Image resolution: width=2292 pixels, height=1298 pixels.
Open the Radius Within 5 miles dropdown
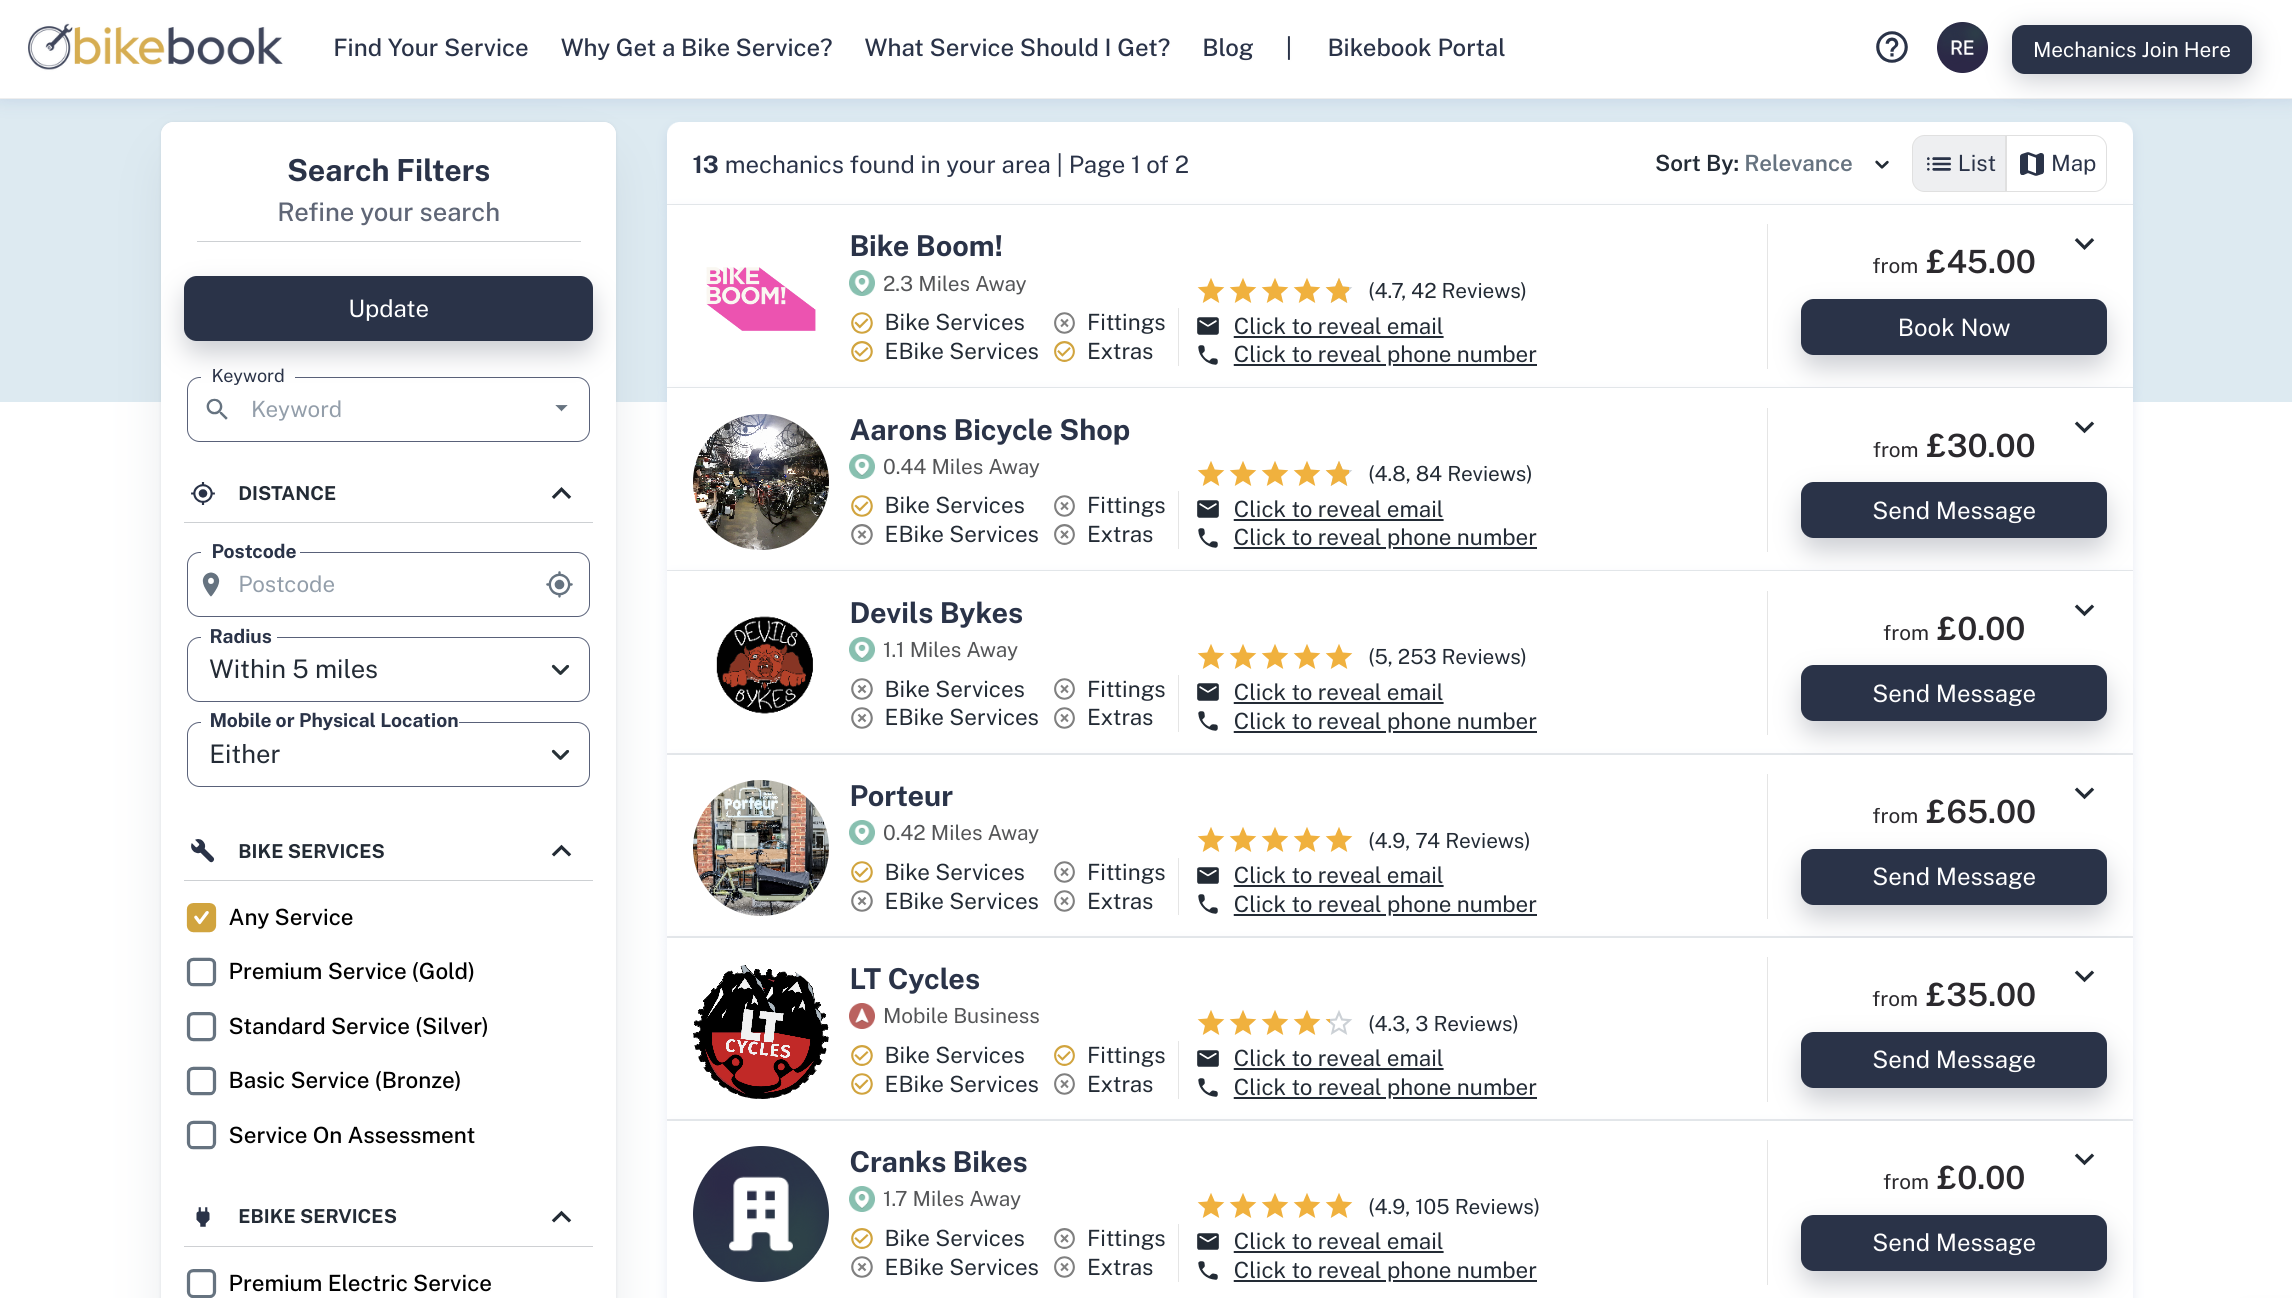(388, 669)
